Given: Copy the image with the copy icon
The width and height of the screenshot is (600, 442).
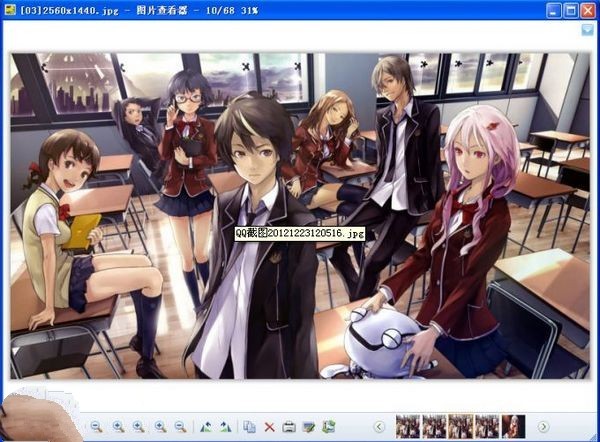Looking at the screenshot, I should pyautogui.click(x=249, y=426).
